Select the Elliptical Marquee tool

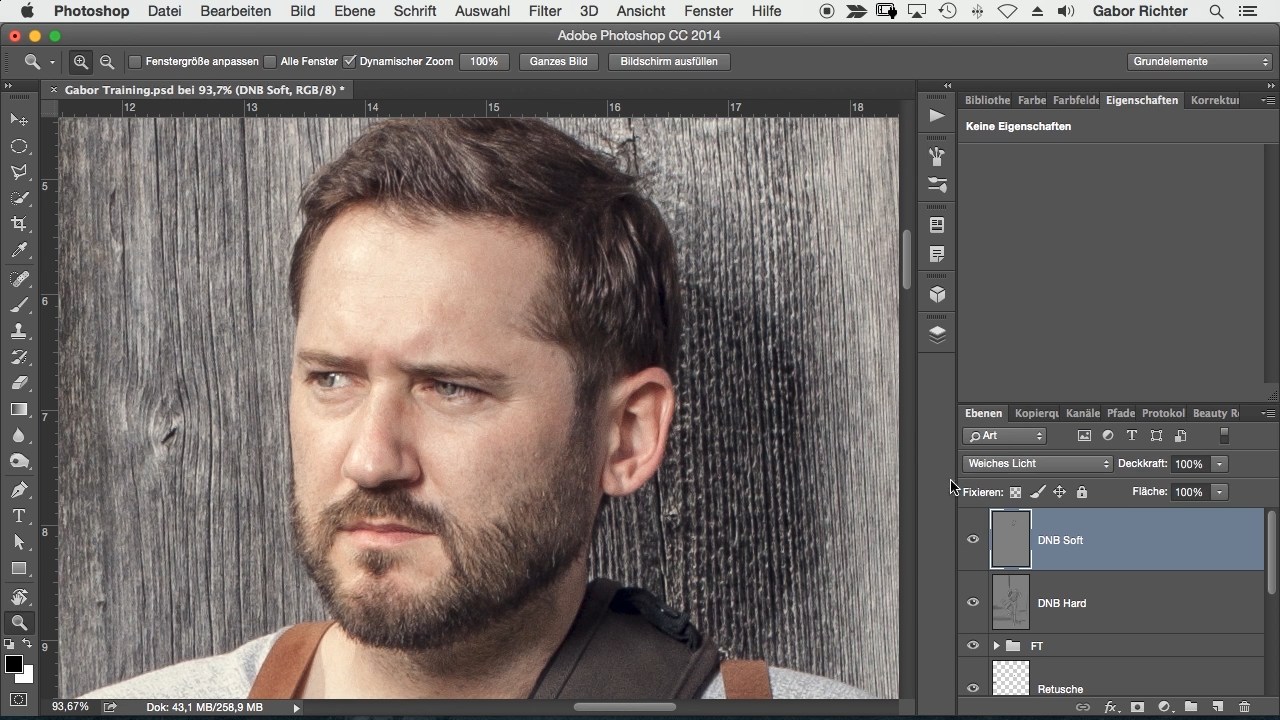(x=19, y=146)
